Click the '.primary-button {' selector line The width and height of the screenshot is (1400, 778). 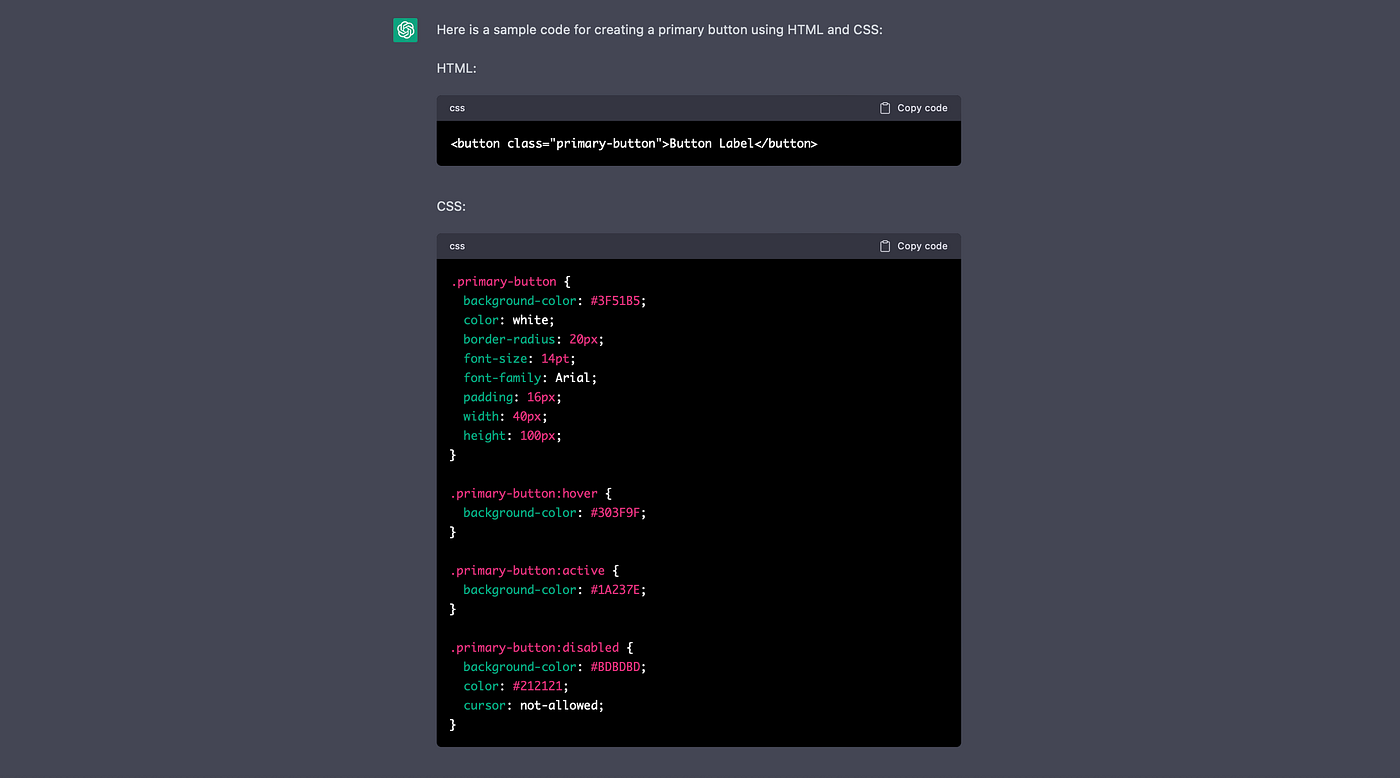pyautogui.click(x=510, y=282)
